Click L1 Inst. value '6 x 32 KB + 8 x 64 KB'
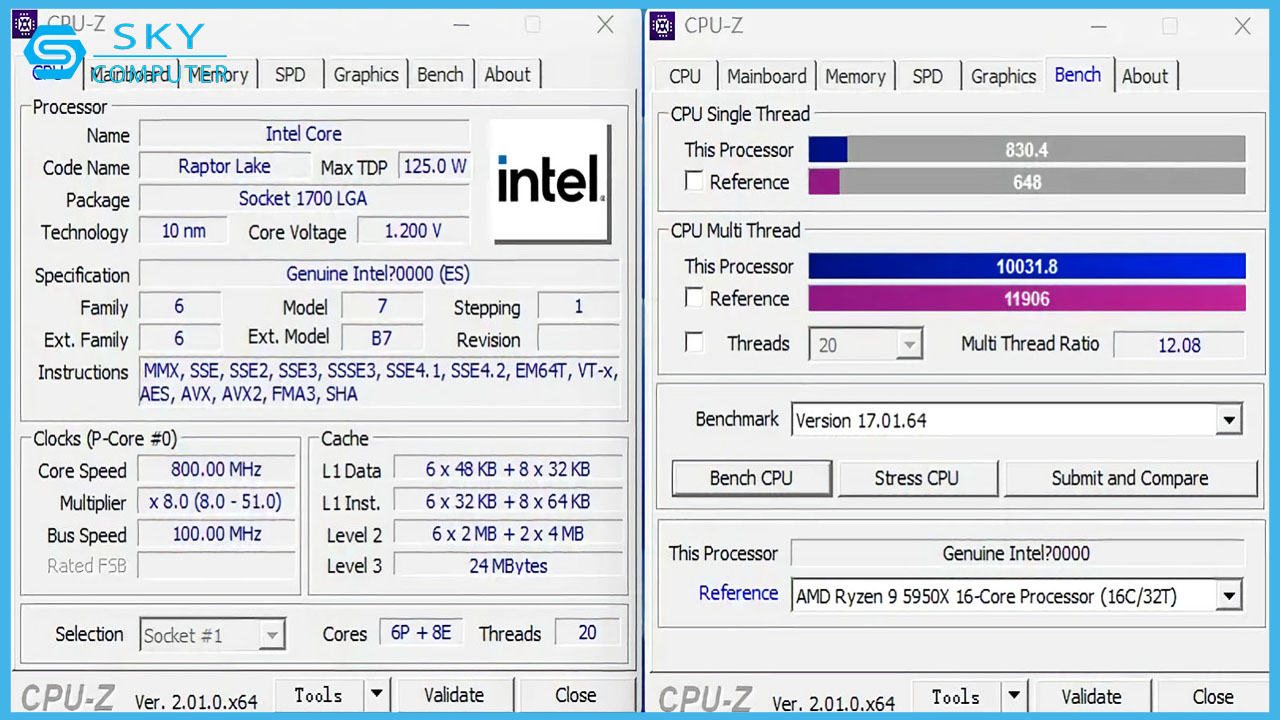 [508, 501]
